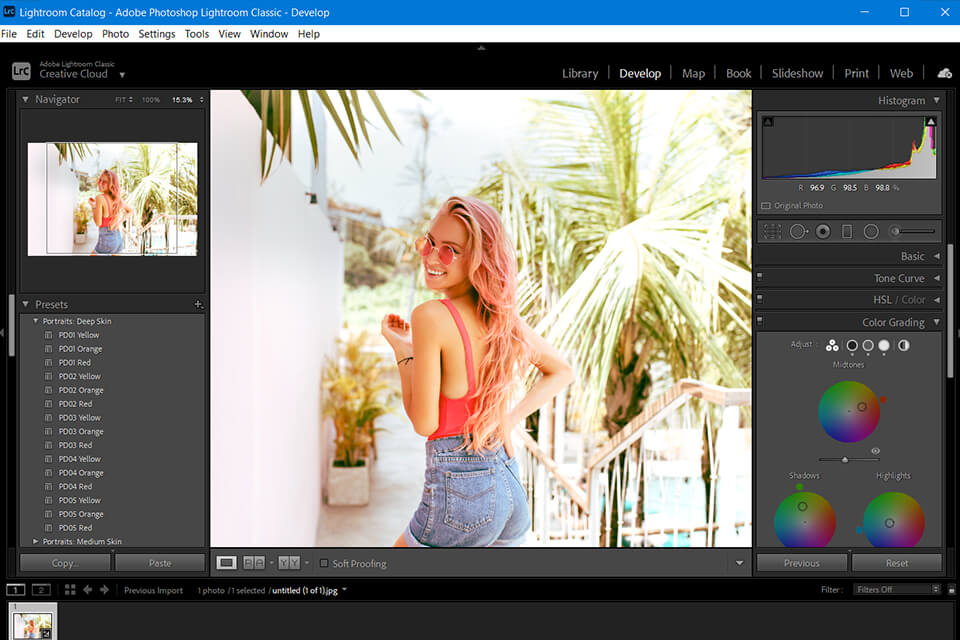Image resolution: width=960 pixels, height=640 pixels.
Task: Click the Midtones color wheel
Action: 849,412
